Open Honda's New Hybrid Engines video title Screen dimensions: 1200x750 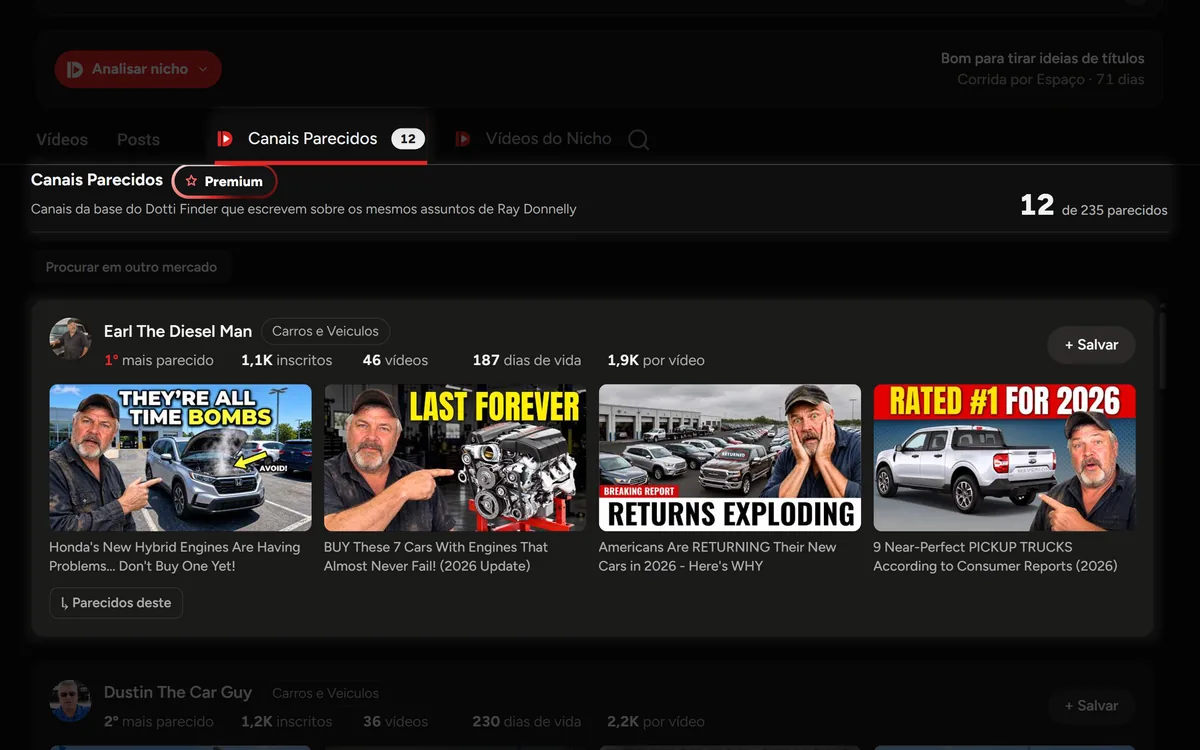pos(175,556)
